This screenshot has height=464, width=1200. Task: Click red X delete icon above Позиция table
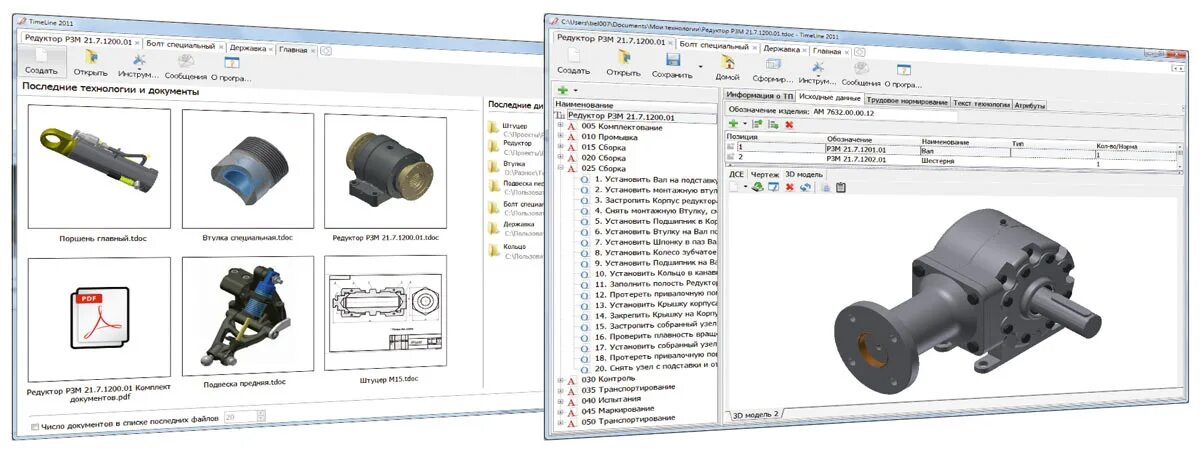click(789, 124)
